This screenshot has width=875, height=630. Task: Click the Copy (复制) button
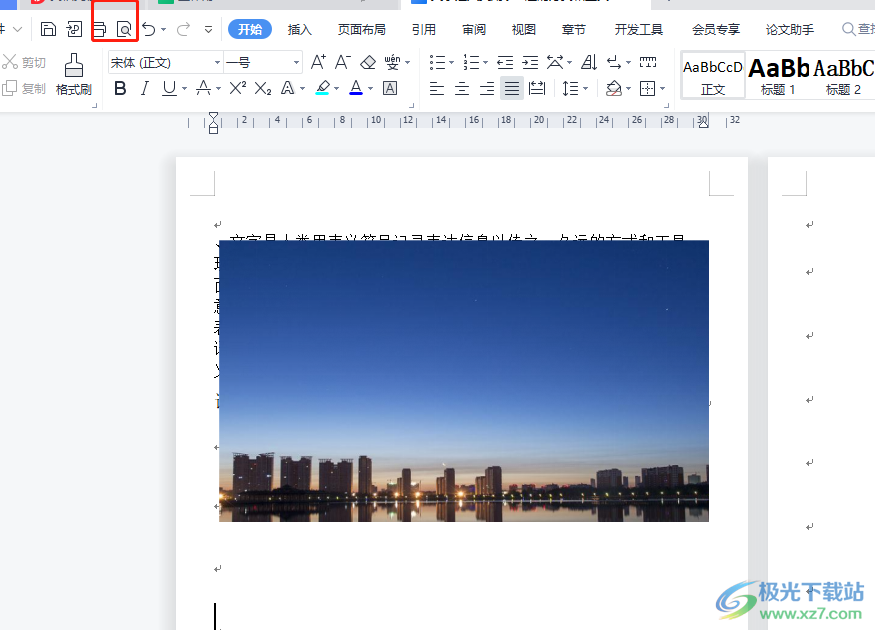(x=24, y=88)
